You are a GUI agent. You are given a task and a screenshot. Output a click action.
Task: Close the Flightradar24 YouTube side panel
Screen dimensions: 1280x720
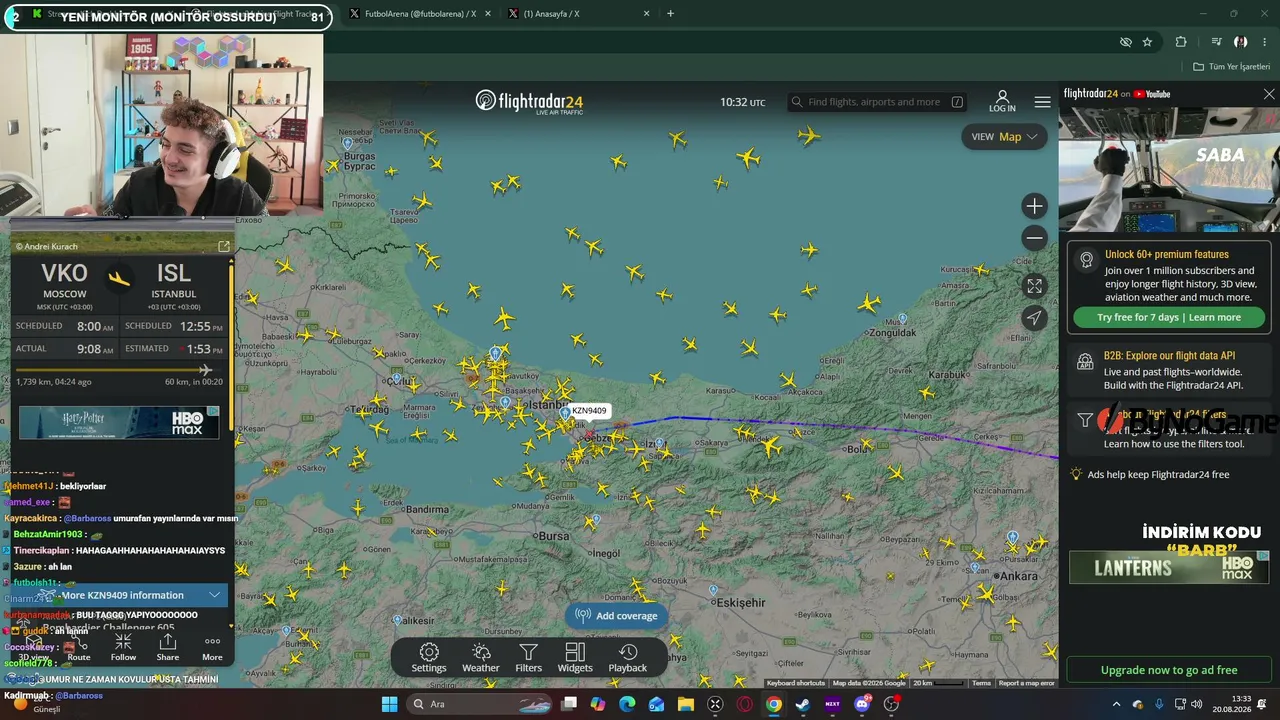click(1269, 94)
